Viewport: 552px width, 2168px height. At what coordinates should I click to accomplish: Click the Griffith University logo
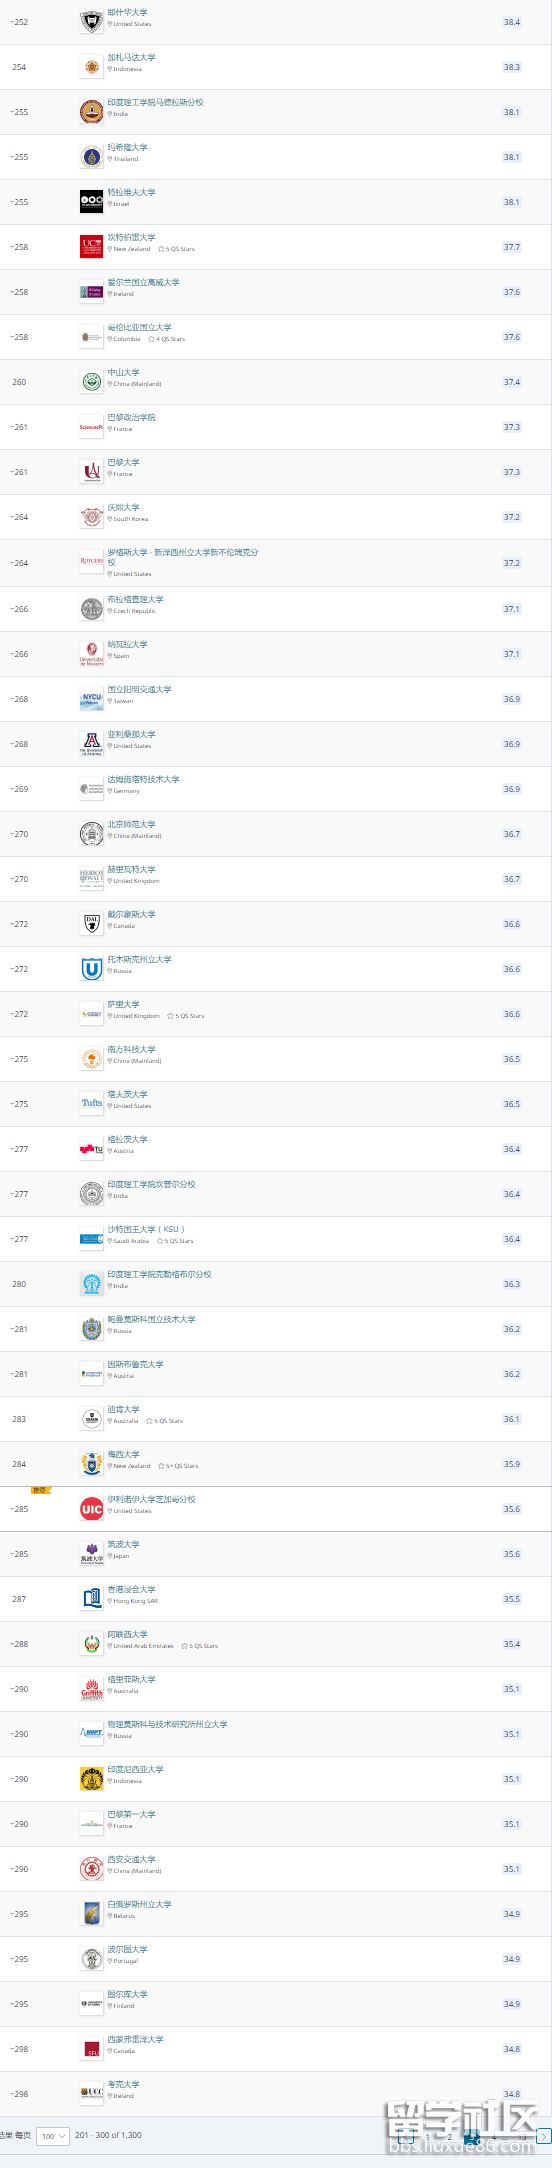click(x=92, y=1689)
